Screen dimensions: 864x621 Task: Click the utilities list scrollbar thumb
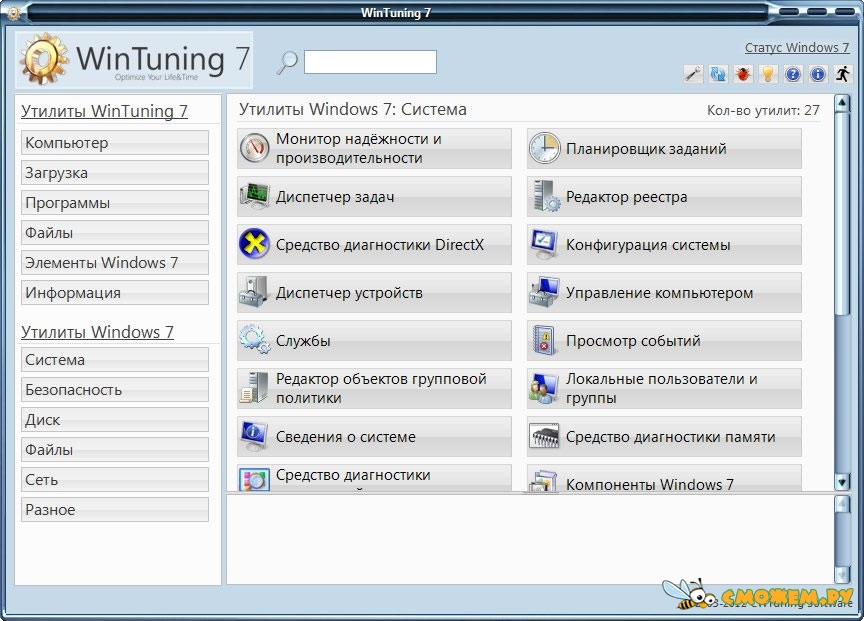point(841,214)
